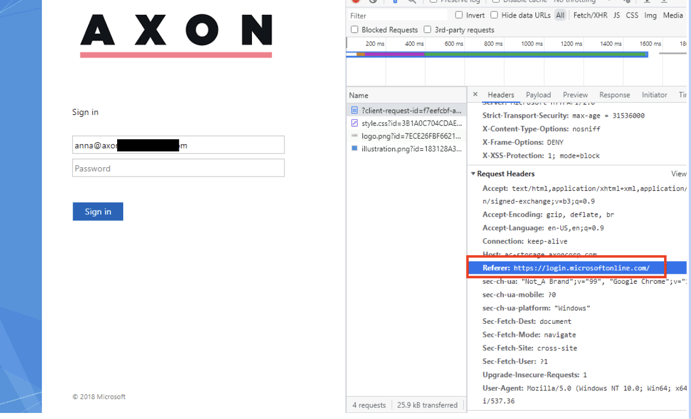The image size is (691, 419).
Task: Filter requests by CSS type
Action: click(x=632, y=15)
